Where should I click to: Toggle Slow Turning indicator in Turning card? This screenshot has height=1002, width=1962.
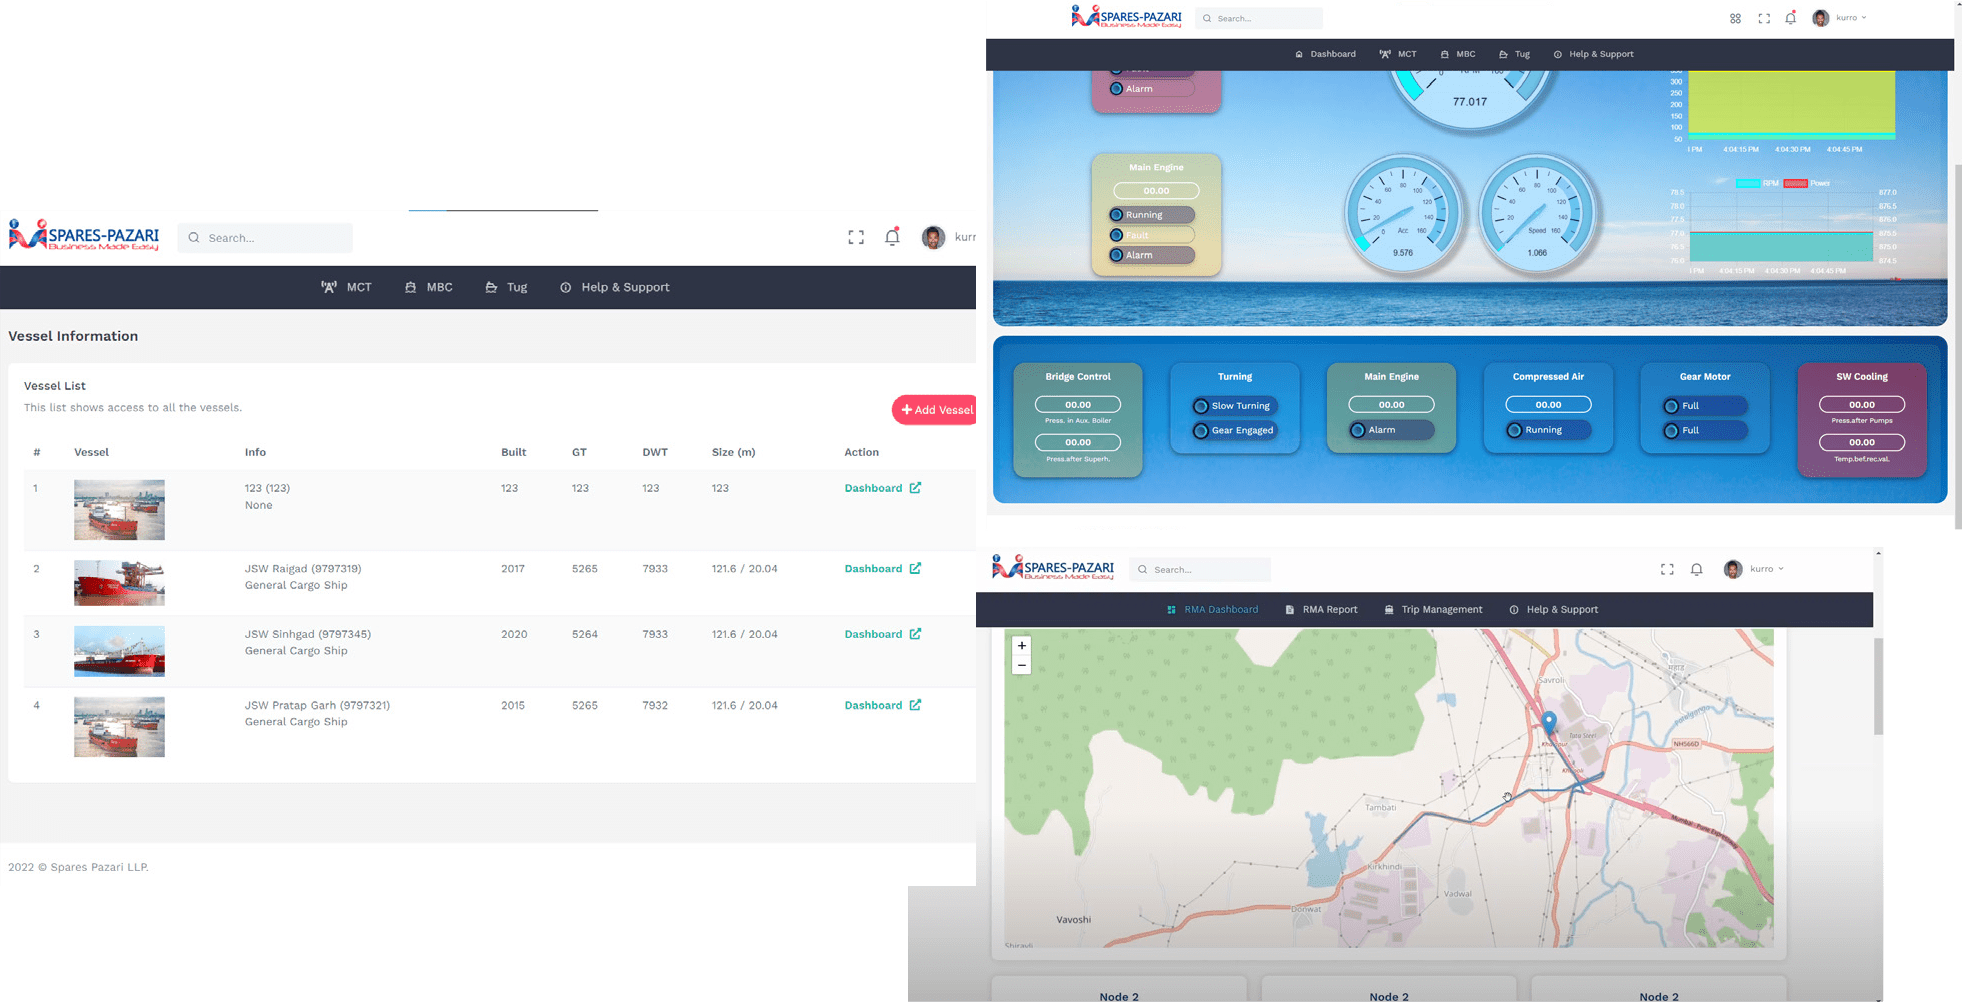pos(1234,406)
